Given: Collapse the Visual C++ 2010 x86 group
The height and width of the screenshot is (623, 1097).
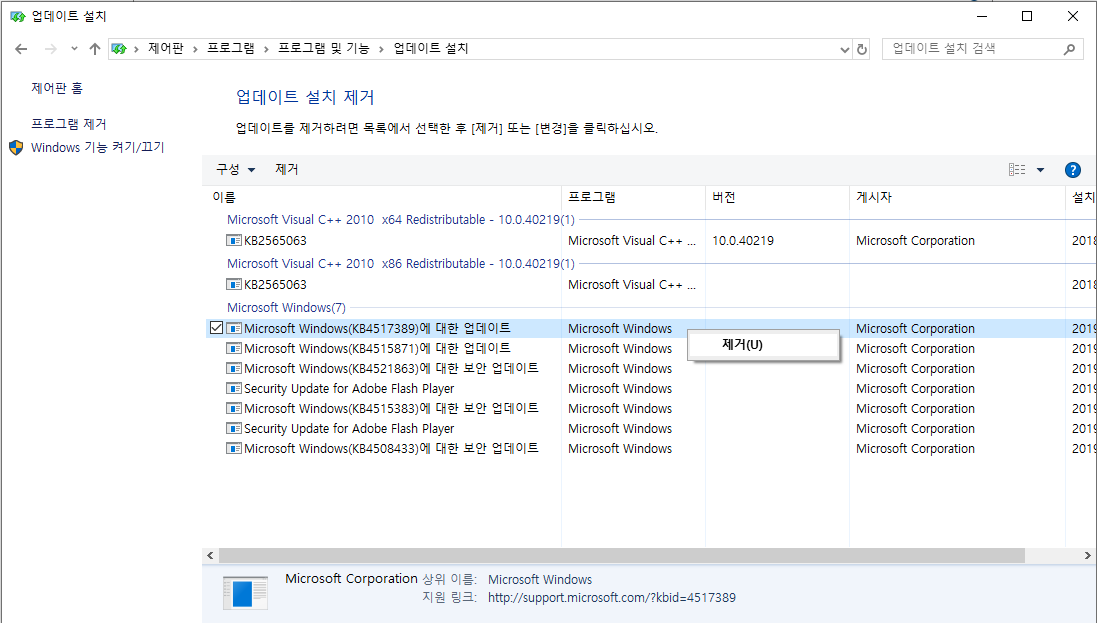Looking at the screenshot, I should coord(401,264).
